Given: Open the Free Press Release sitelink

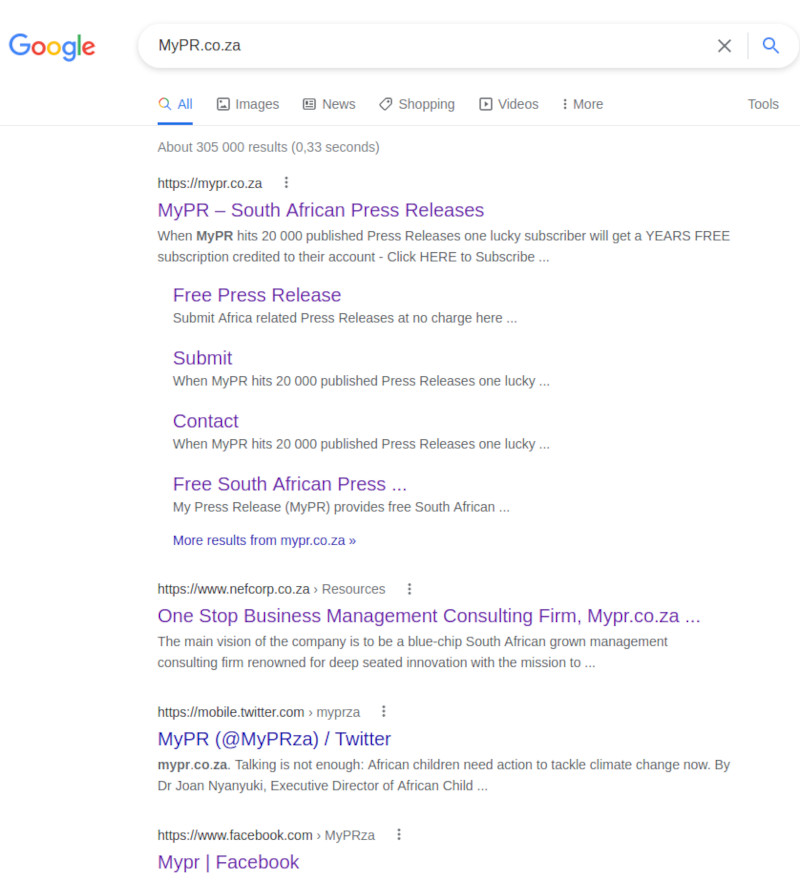Looking at the screenshot, I should click(257, 295).
